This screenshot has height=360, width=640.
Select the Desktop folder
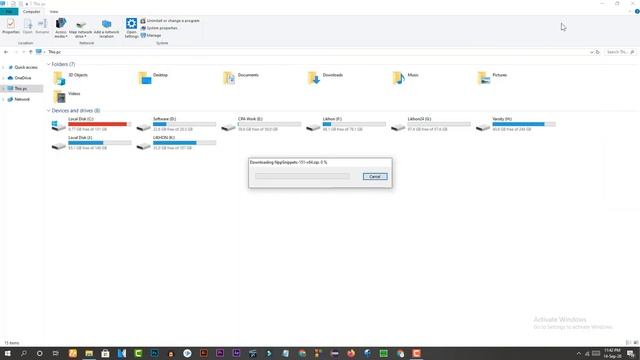point(154,78)
